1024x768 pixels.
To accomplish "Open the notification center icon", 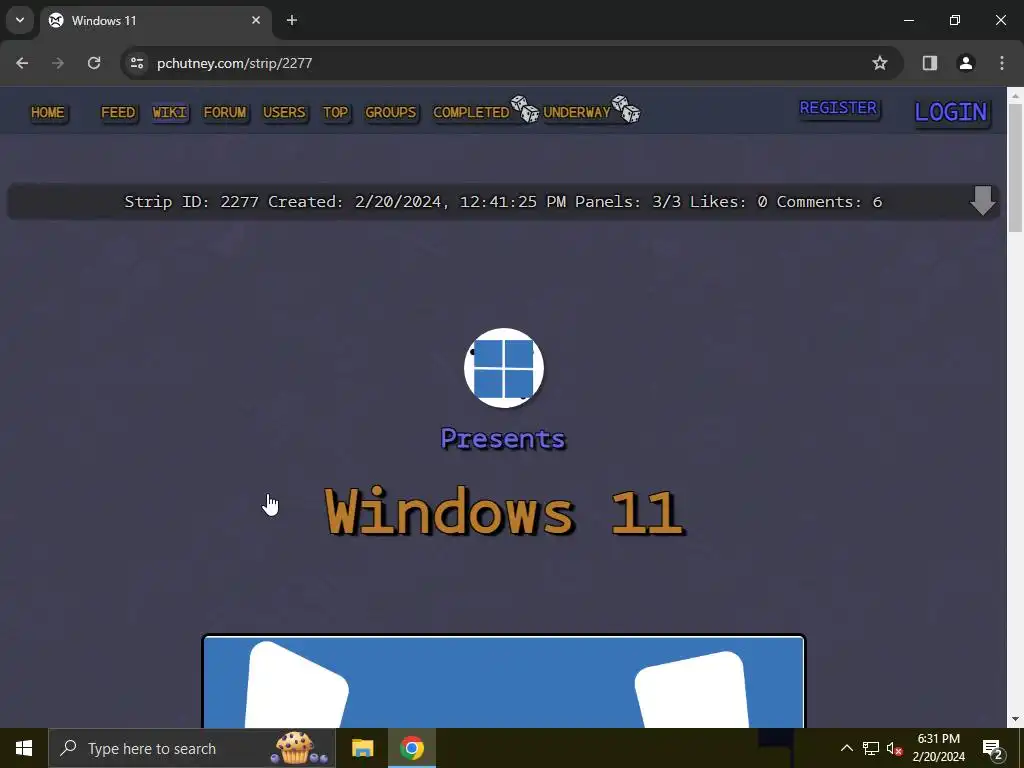I will tap(993, 749).
